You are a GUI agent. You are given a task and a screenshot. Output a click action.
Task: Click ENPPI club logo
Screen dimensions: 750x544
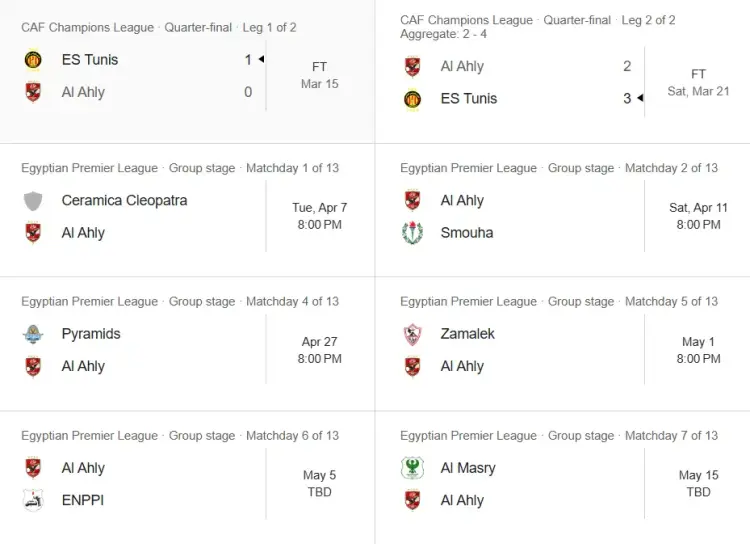pos(33,500)
